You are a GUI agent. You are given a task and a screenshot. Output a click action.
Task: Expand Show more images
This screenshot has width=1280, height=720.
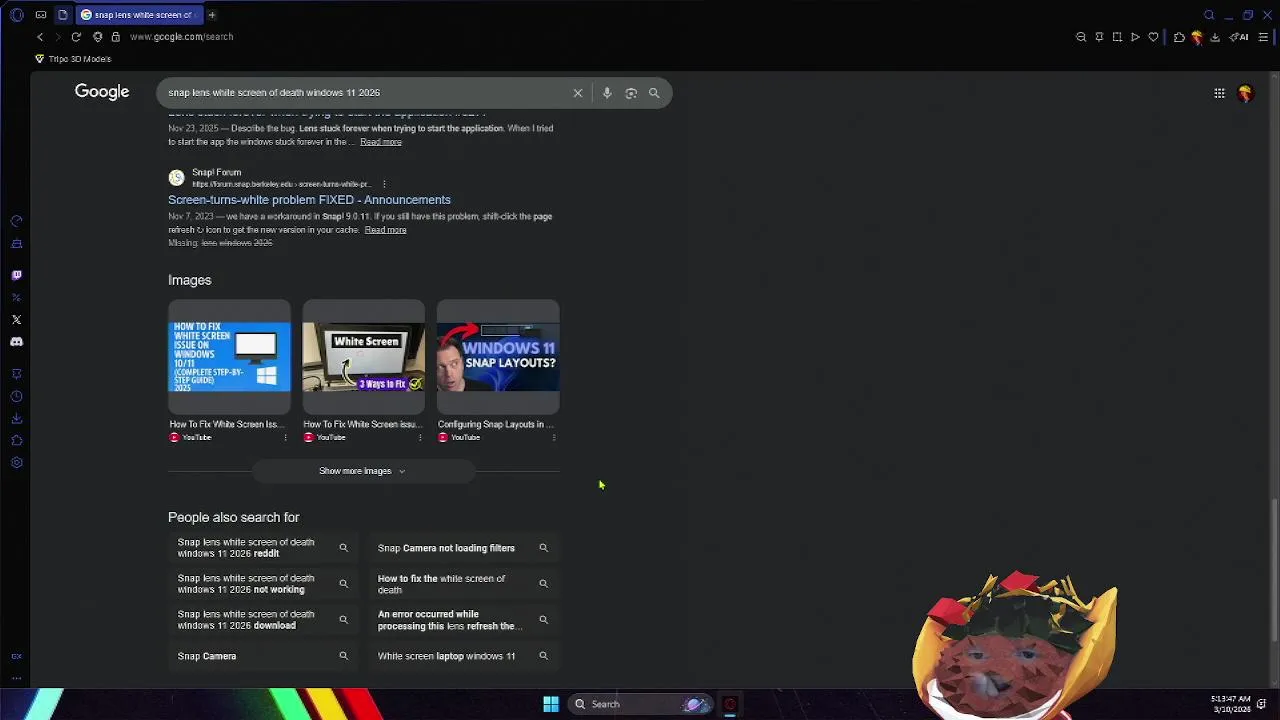[362, 471]
